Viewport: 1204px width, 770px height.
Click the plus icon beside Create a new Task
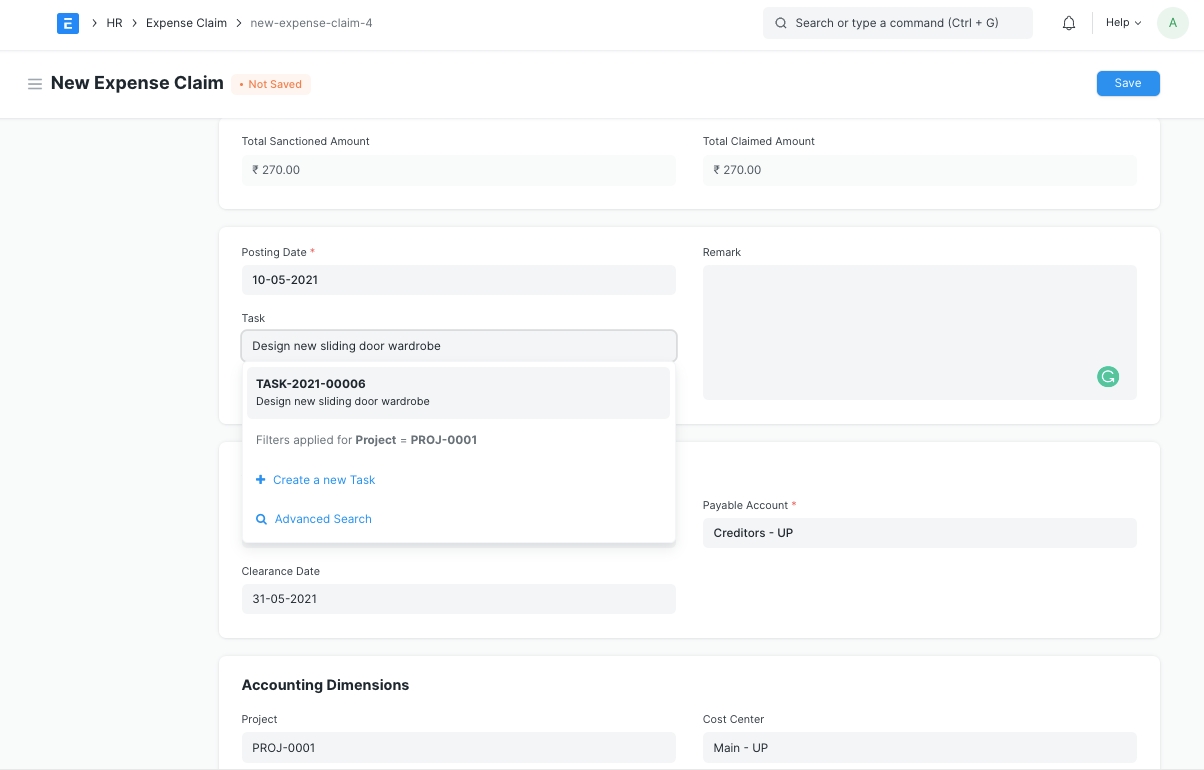point(261,480)
